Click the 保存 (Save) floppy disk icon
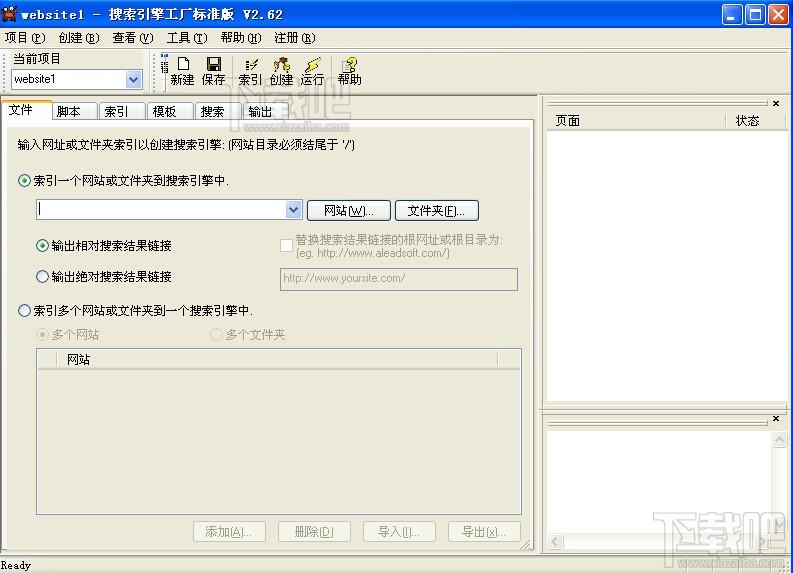The width and height of the screenshot is (793, 573). click(x=214, y=71)
